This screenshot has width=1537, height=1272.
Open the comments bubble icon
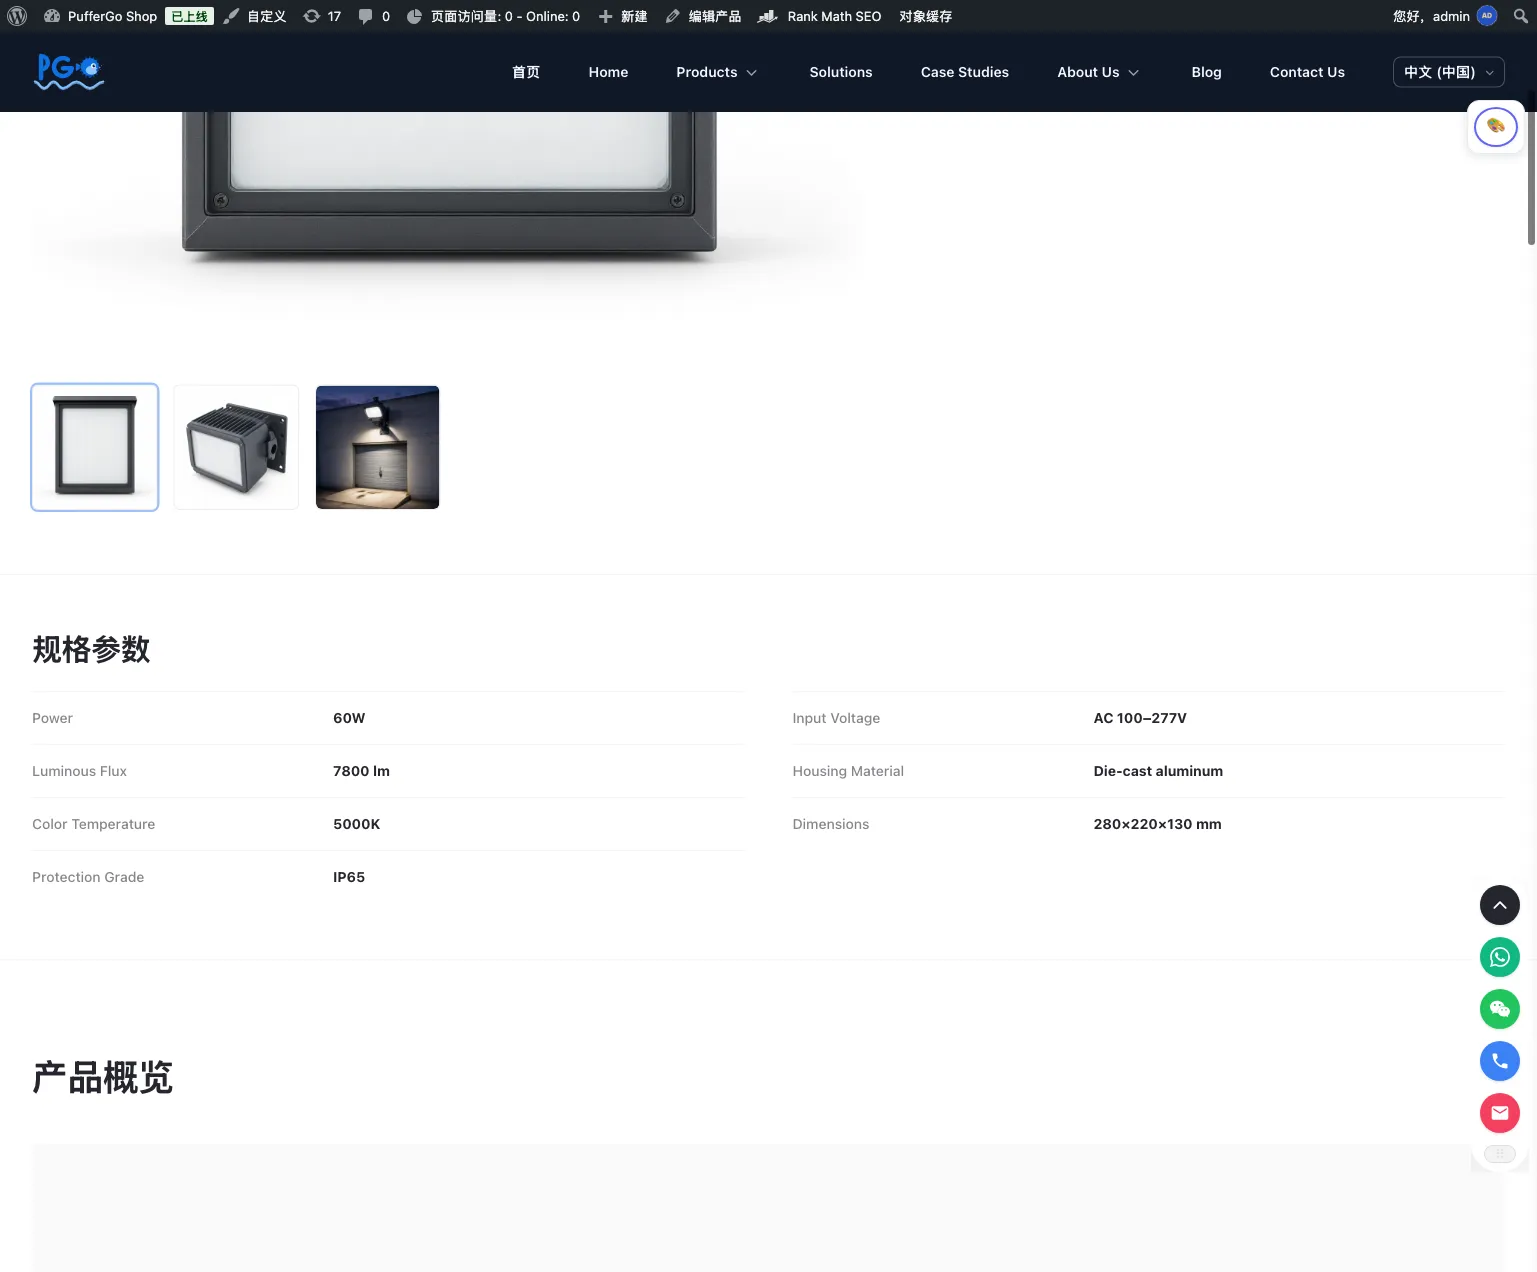tap(374, 16)
